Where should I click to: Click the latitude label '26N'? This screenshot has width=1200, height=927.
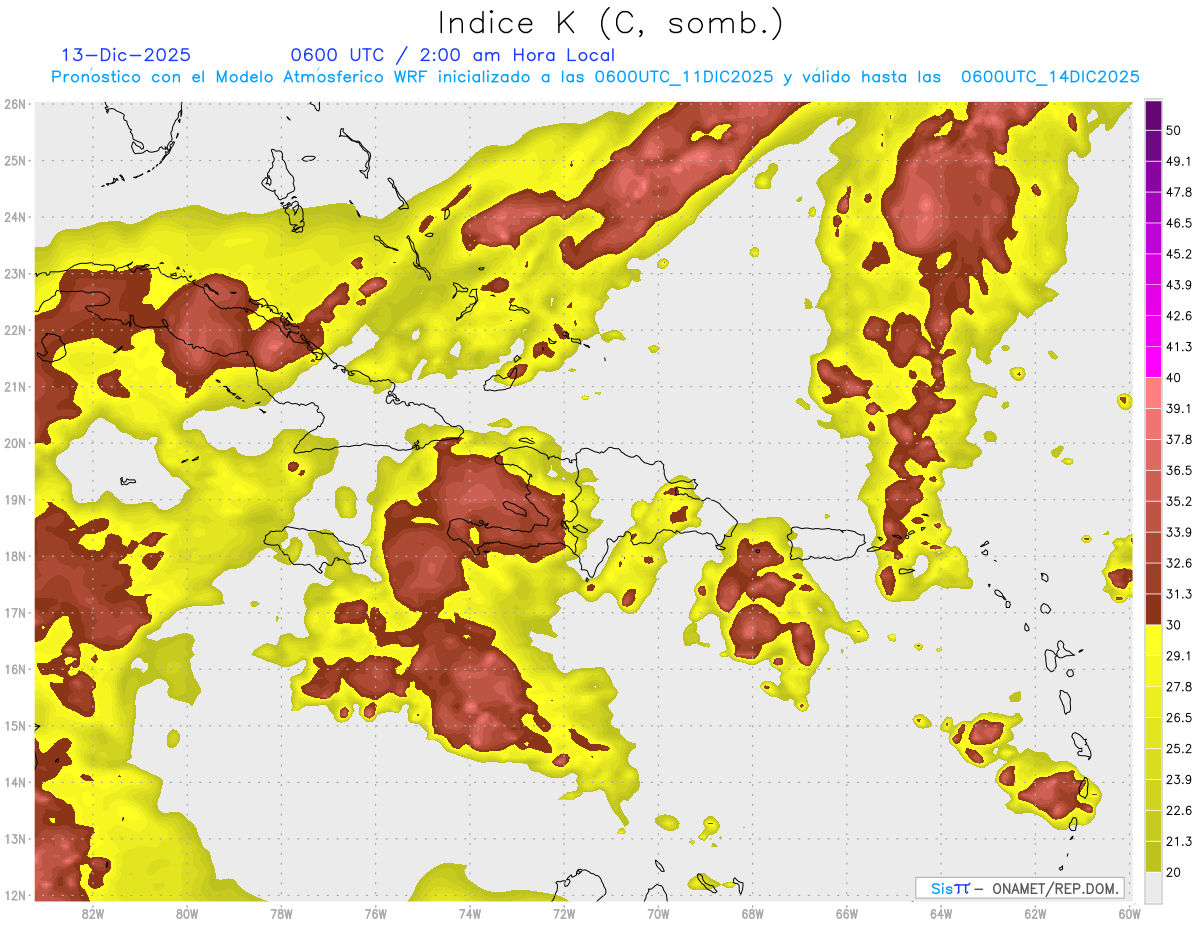15,104
